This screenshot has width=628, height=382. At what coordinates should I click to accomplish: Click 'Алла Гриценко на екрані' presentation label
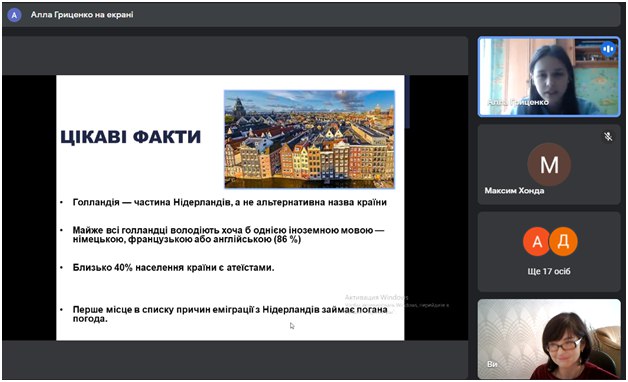pos(82,15)
